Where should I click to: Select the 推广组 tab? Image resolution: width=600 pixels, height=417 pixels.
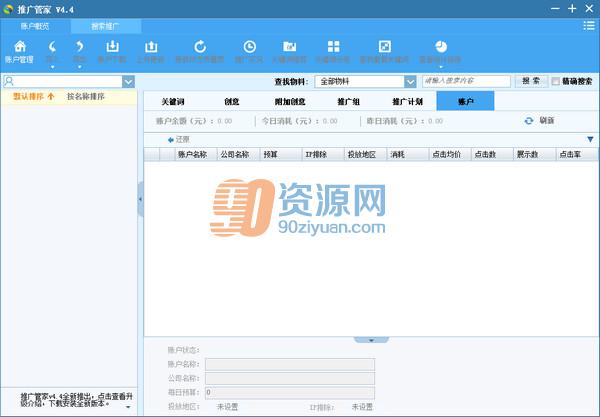(x=348, y=102)
